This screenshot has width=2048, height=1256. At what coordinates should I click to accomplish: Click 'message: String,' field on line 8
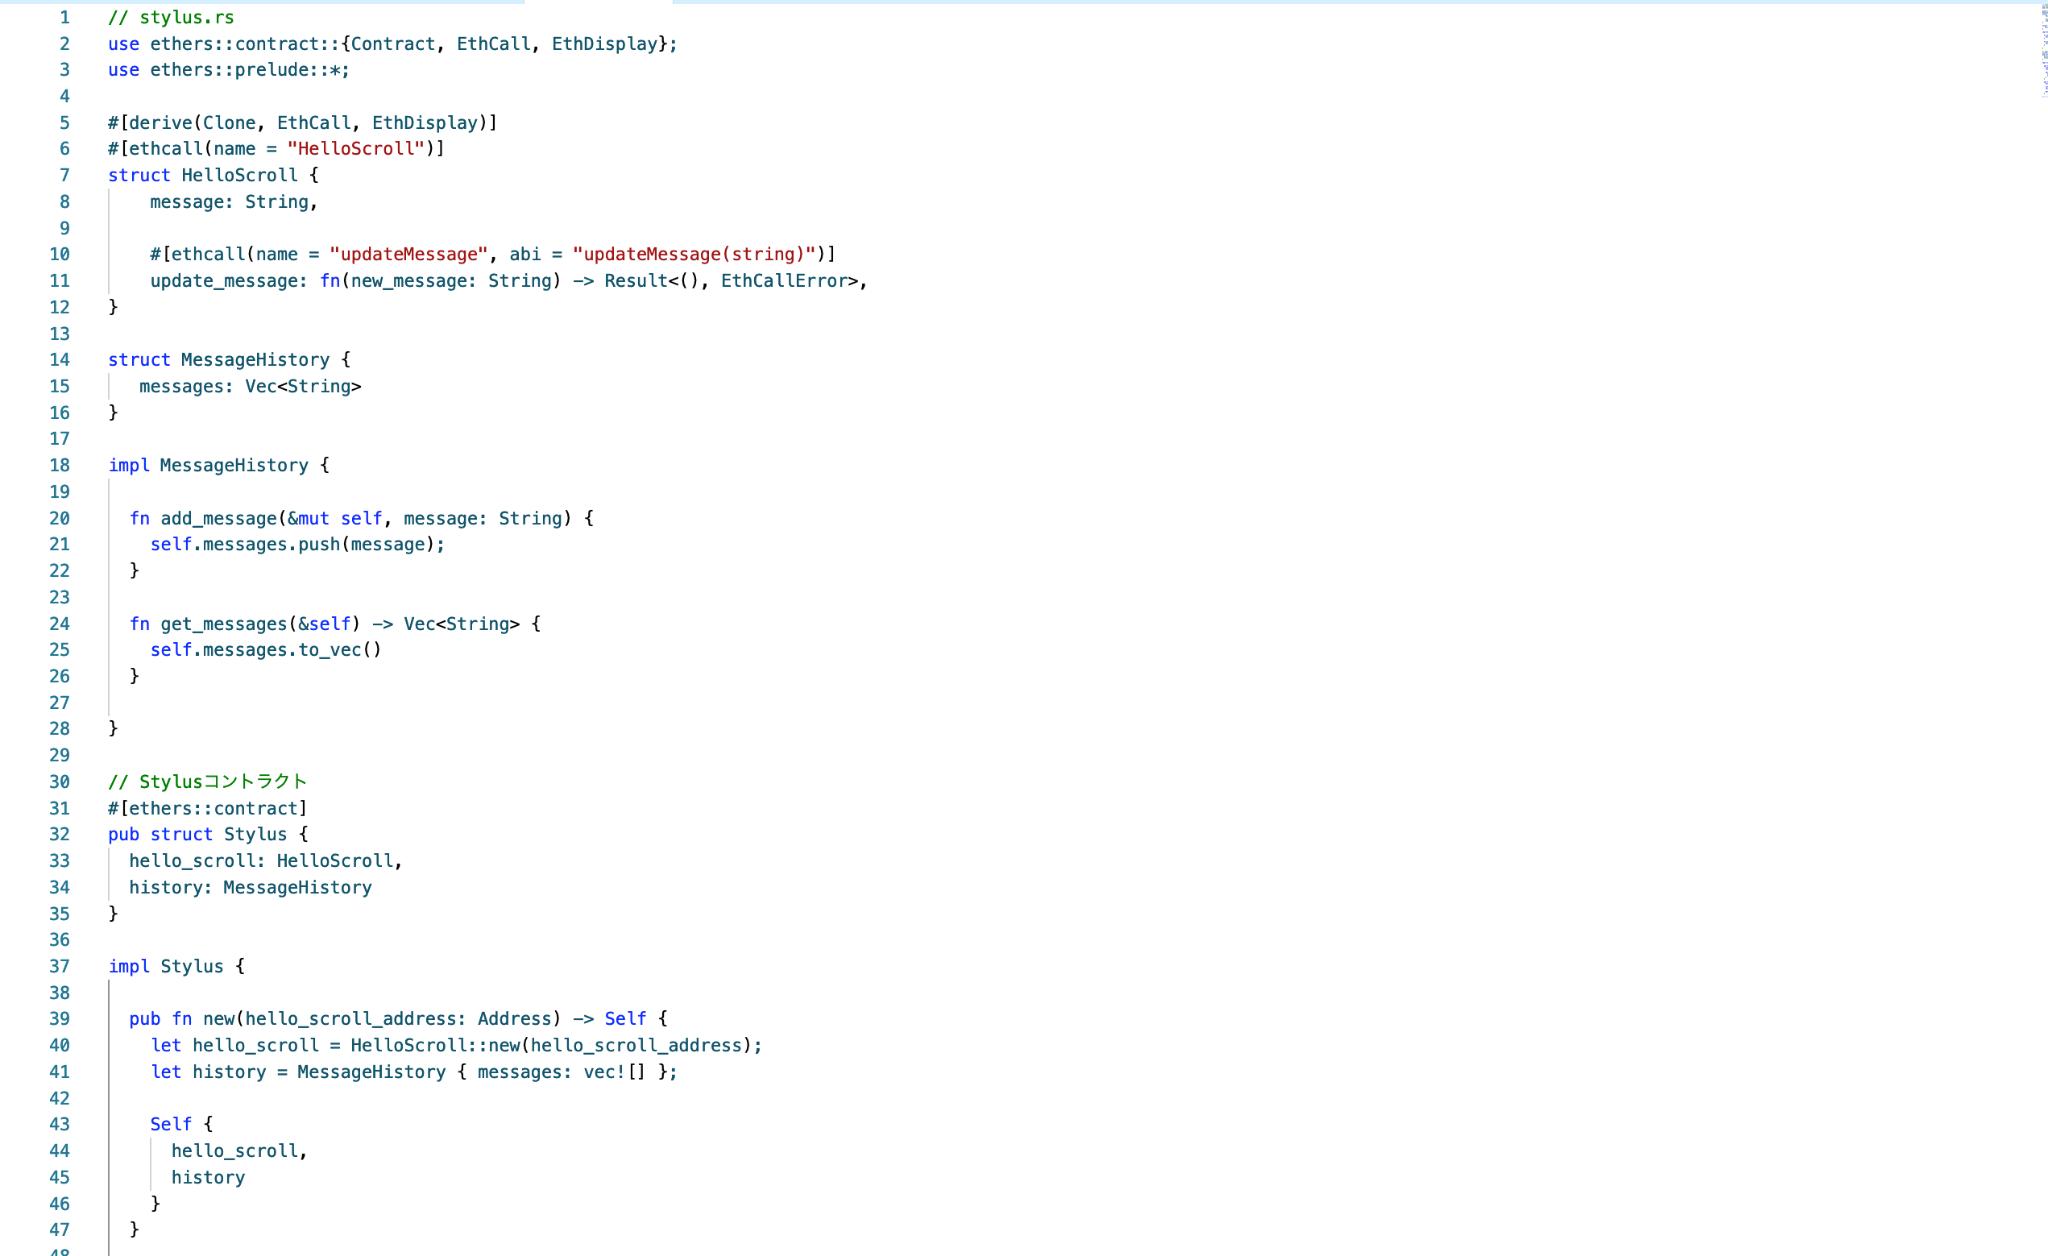tap(234, 202)
